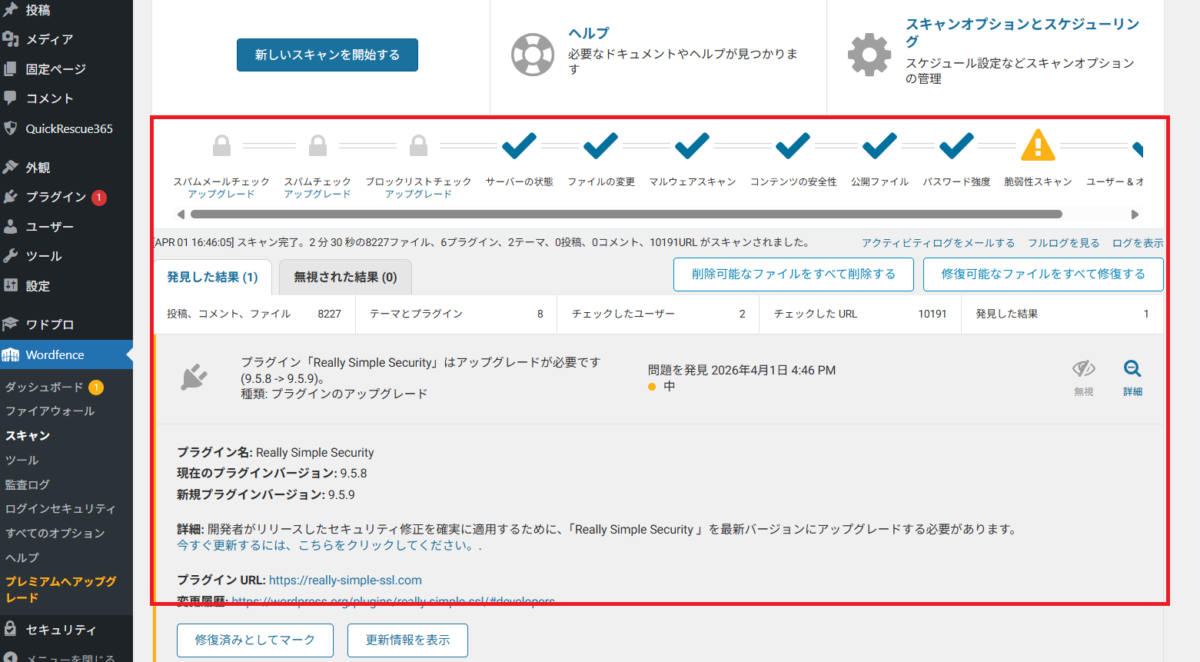Open the プラグイン sidebar menu
This screenshot has height=662, width=1200.
pos(56,197)
